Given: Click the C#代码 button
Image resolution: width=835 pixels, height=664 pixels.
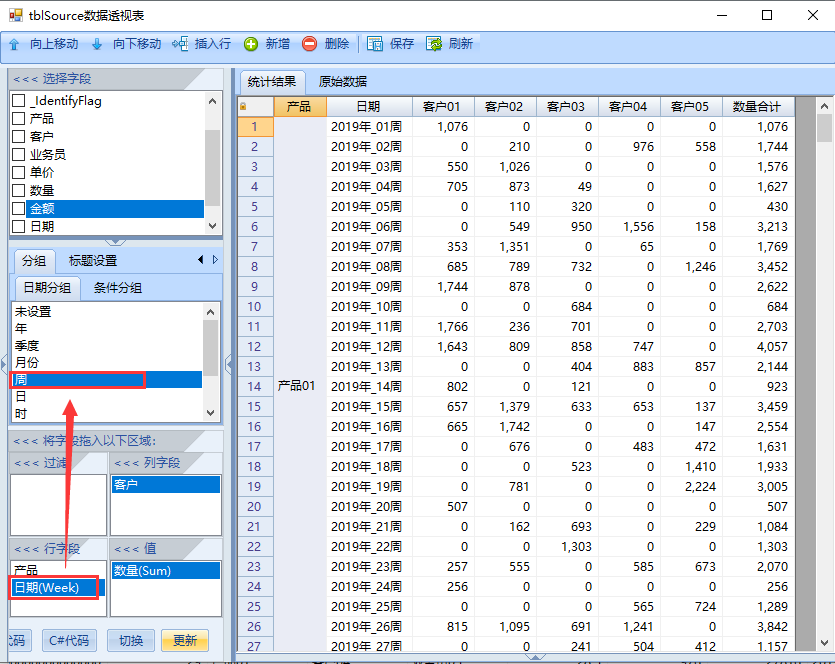Looking at the screenshot, I should click(x=69, y=640).
